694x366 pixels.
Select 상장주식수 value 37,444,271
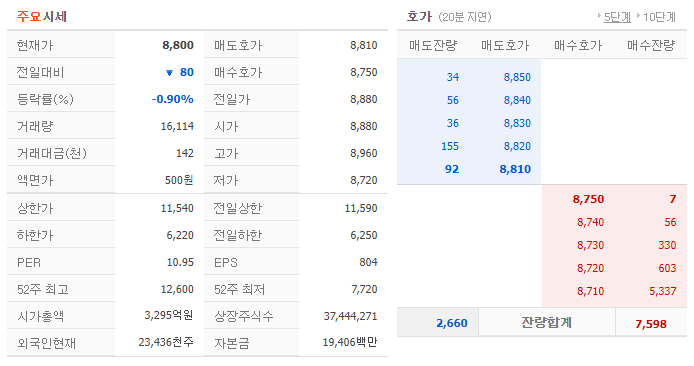(x=351, y=316)
